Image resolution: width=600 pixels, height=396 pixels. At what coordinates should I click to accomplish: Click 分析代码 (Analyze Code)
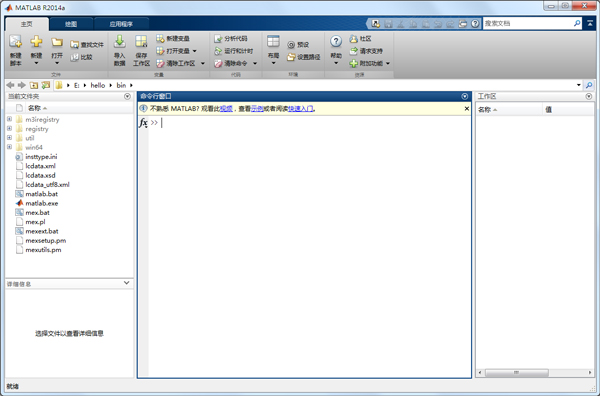coord(231,39)
